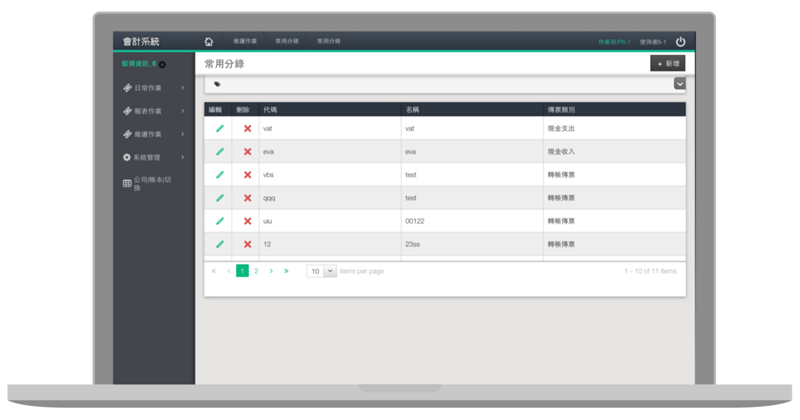Edit the 12 row with pencil icon

click(x=220, y=244)
